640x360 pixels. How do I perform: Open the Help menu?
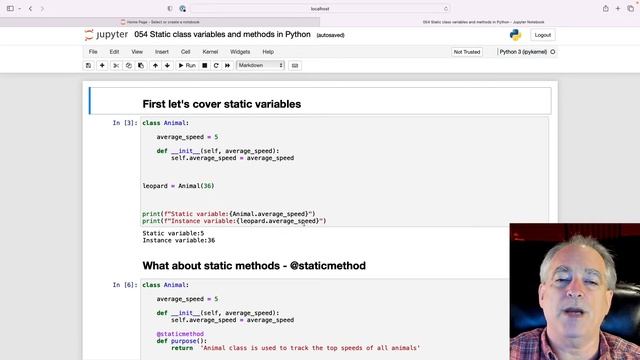(268, 52)
